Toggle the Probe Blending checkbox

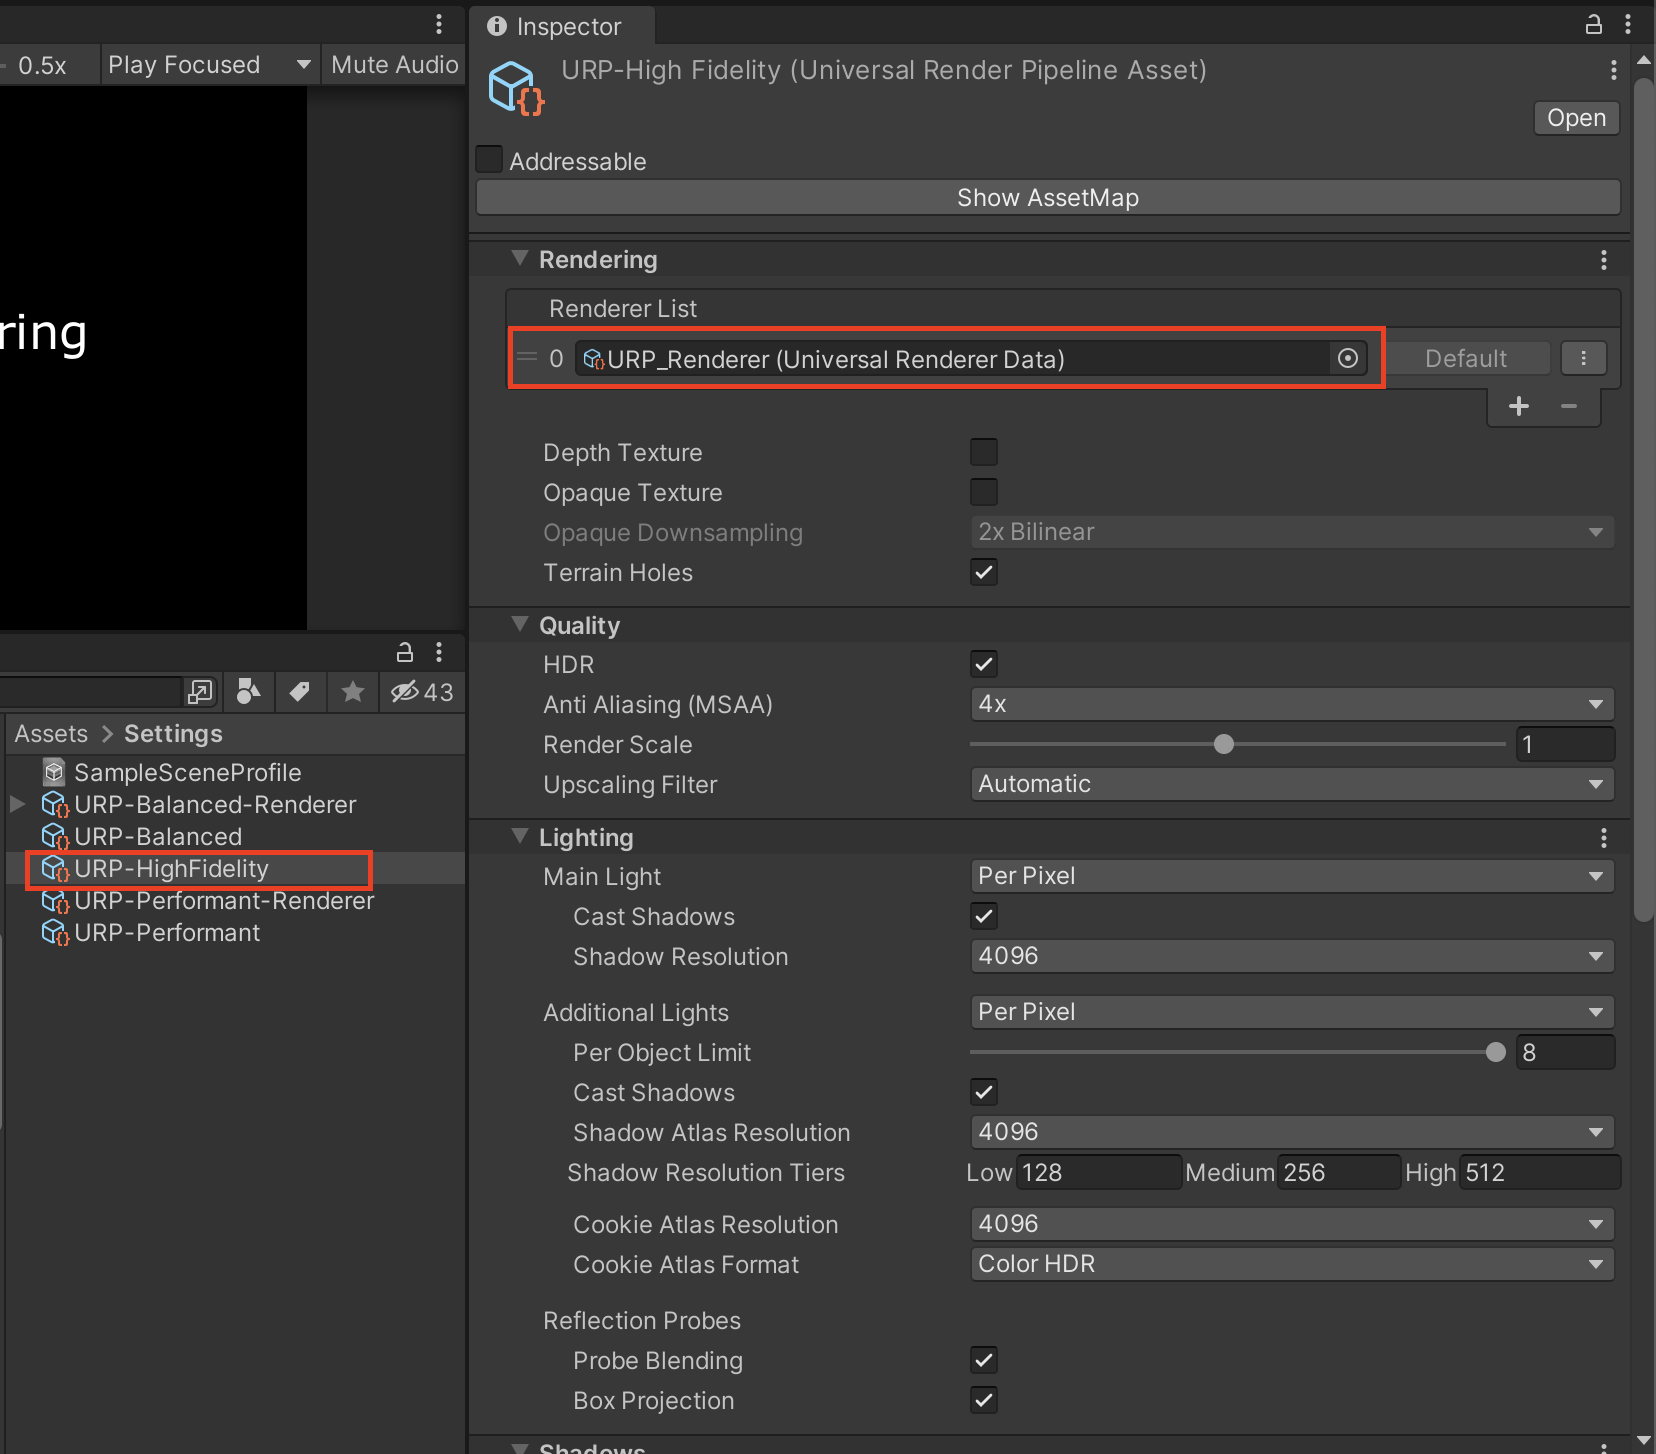pos(984,1360)
